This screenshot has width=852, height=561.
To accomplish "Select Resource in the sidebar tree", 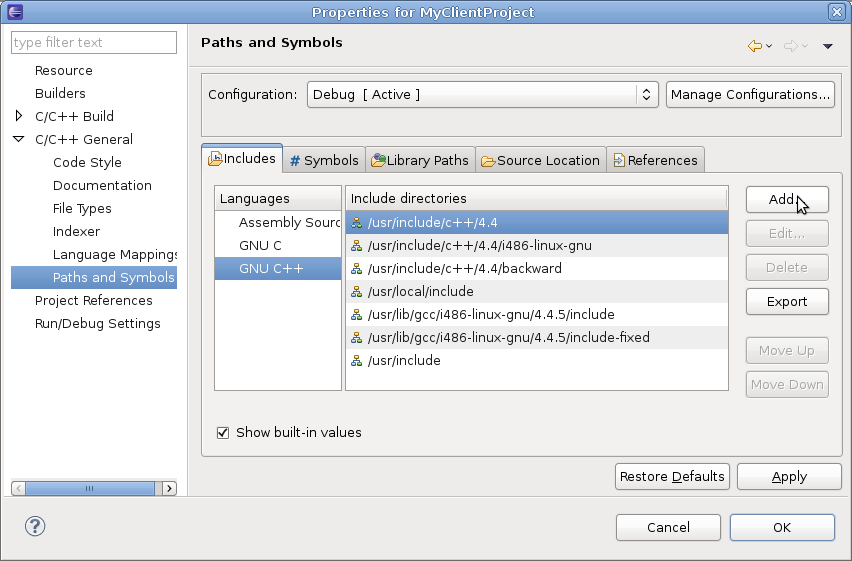I will pyautogui.click(x=64, y=71).
